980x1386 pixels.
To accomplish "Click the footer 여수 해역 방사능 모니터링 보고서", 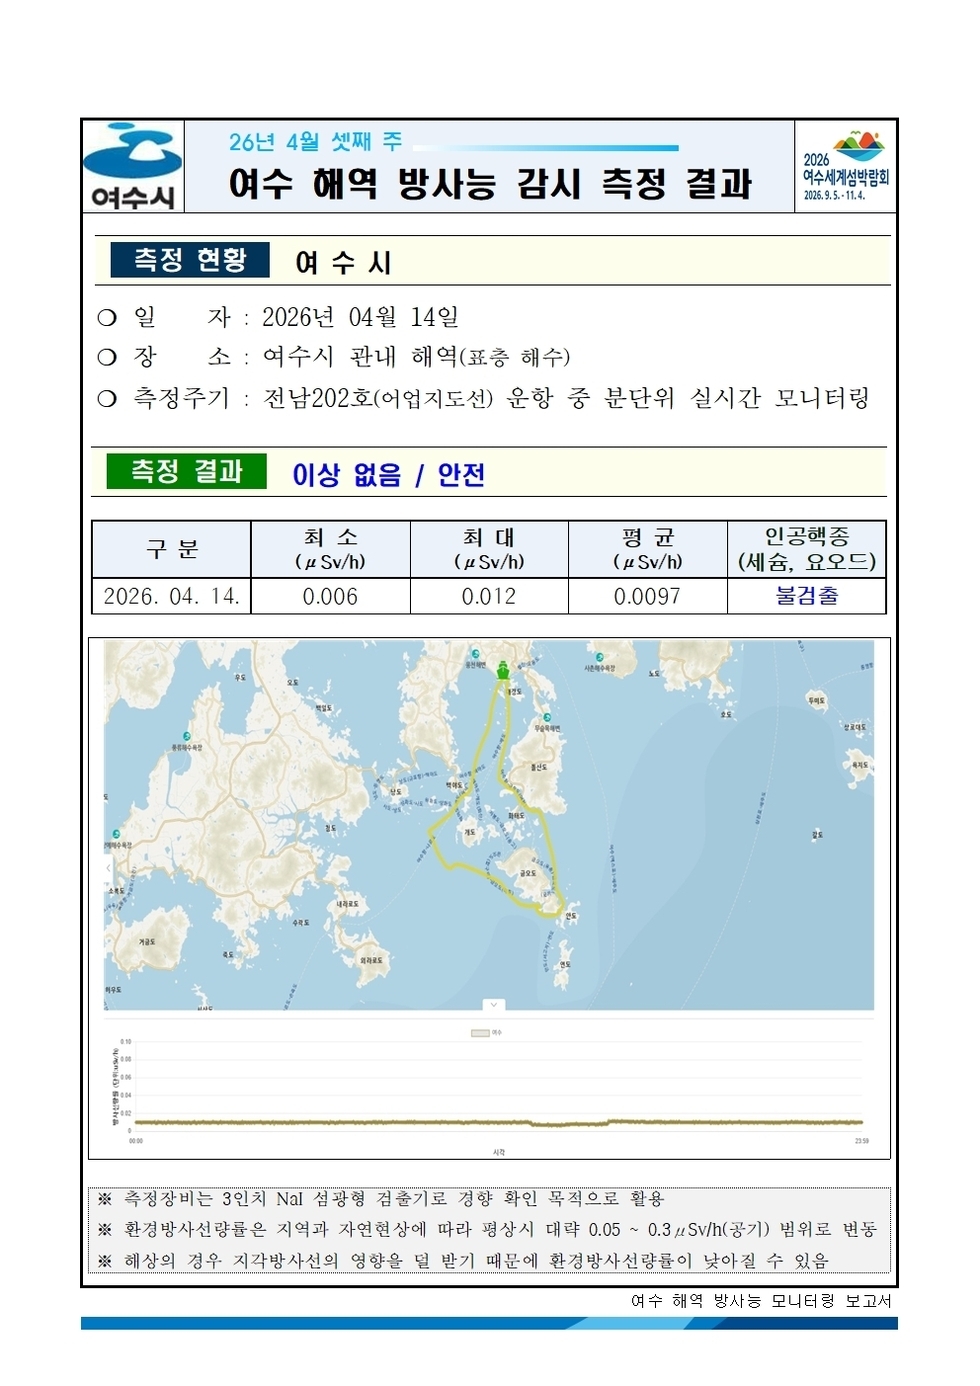I will pos(761,1300).
